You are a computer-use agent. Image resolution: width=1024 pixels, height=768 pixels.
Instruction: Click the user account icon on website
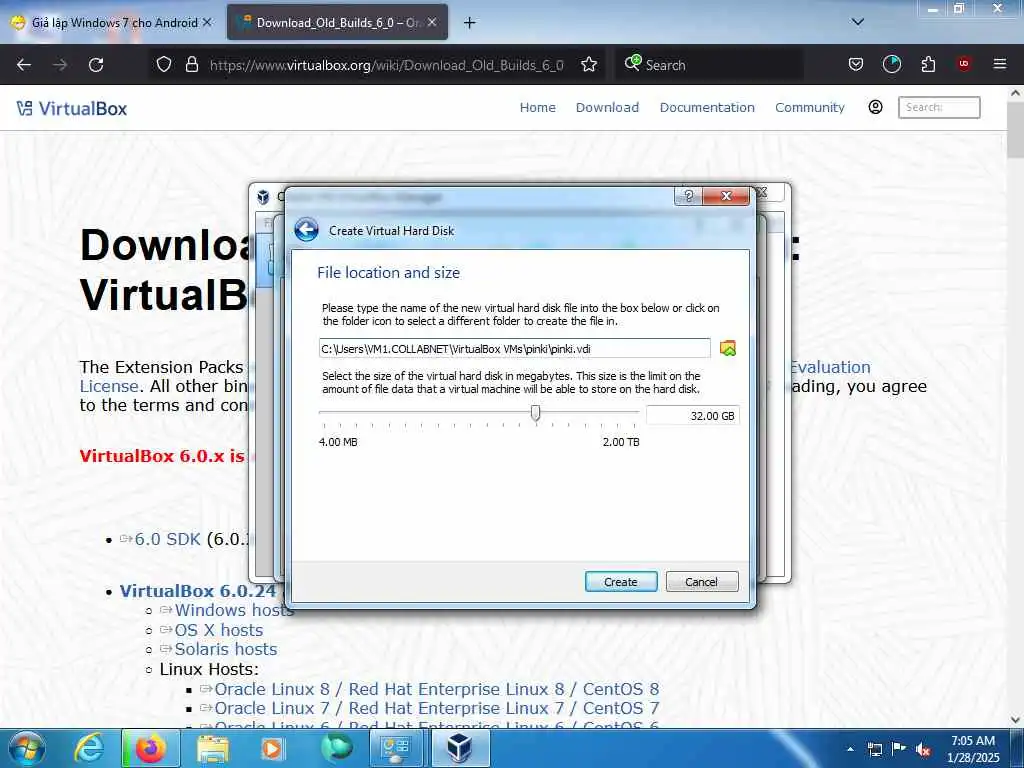[876, 107]
